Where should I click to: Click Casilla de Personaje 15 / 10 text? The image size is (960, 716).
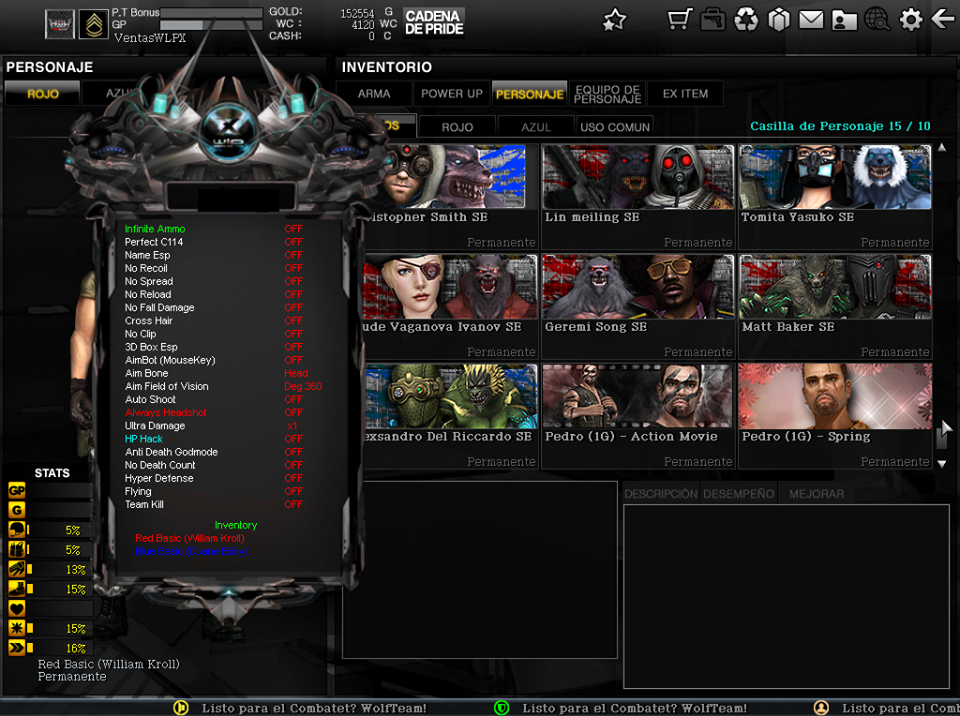pyautogui.click(x=840, y=126)
